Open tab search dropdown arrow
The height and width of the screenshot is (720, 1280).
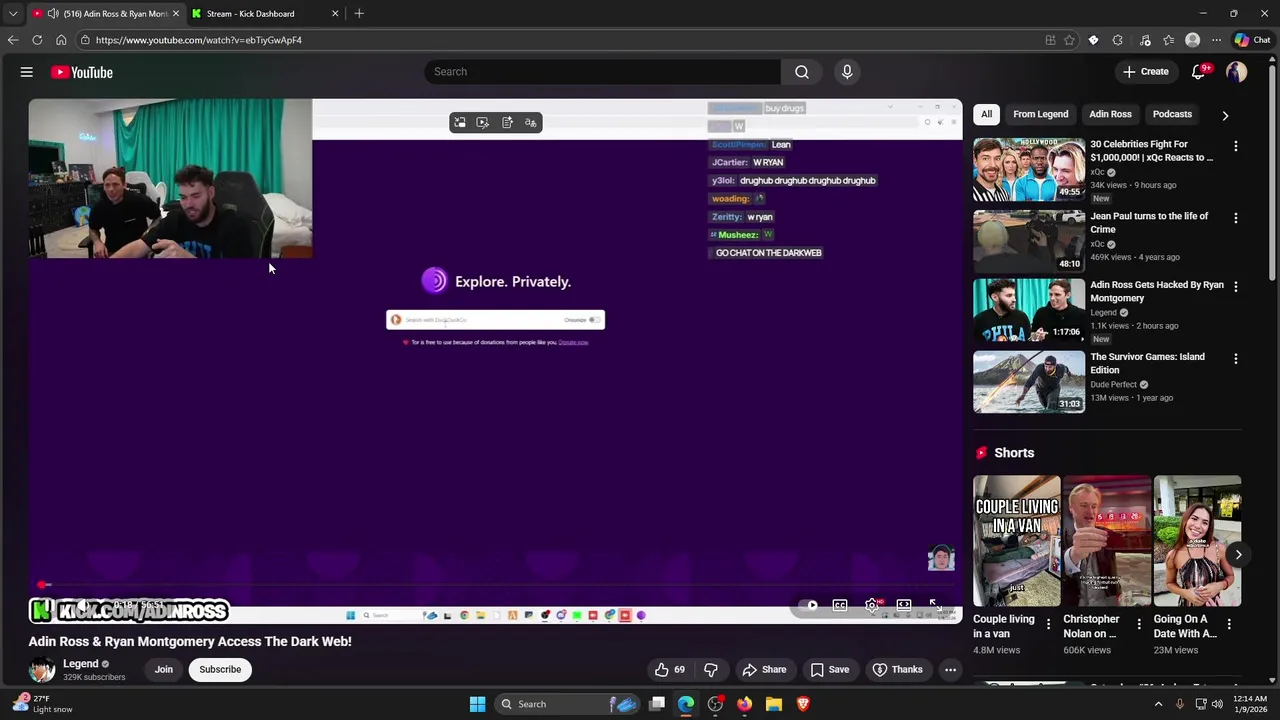pyautogui.click(x=13, y=14)
